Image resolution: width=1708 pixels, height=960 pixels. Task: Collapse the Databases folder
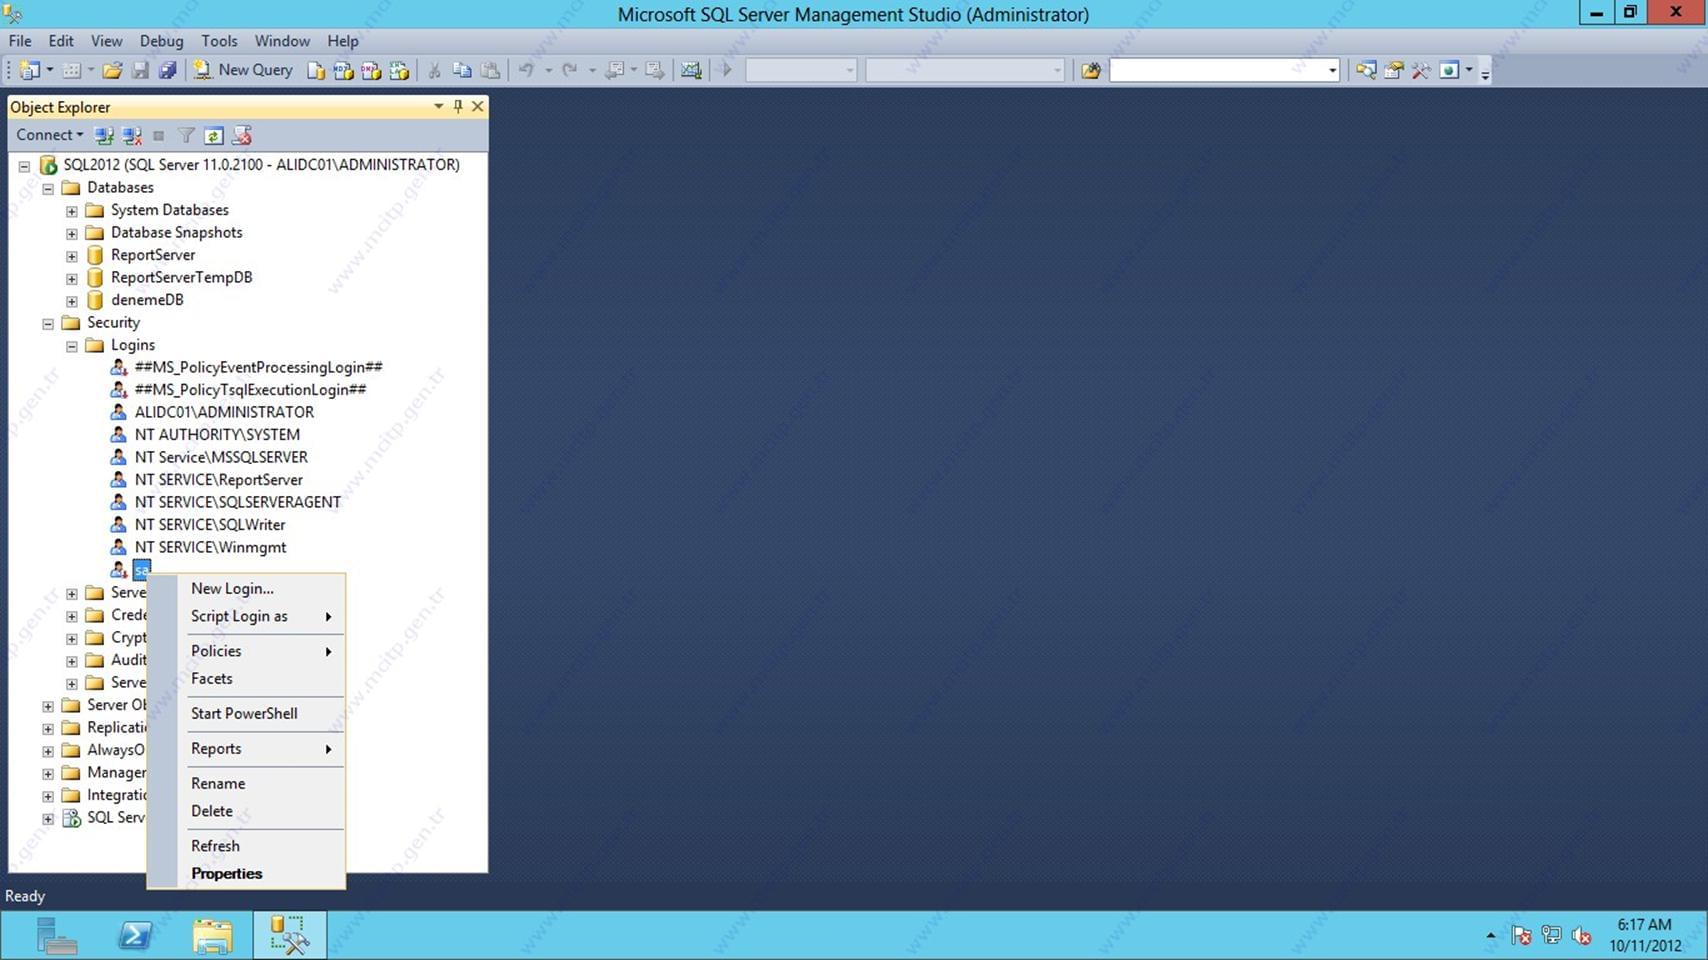48,188
